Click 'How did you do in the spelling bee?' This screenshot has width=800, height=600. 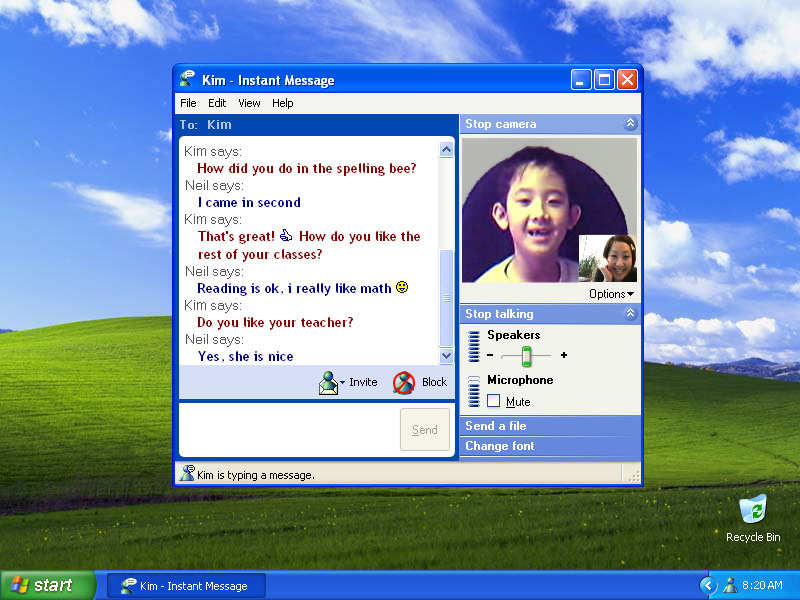click(307, 168)
